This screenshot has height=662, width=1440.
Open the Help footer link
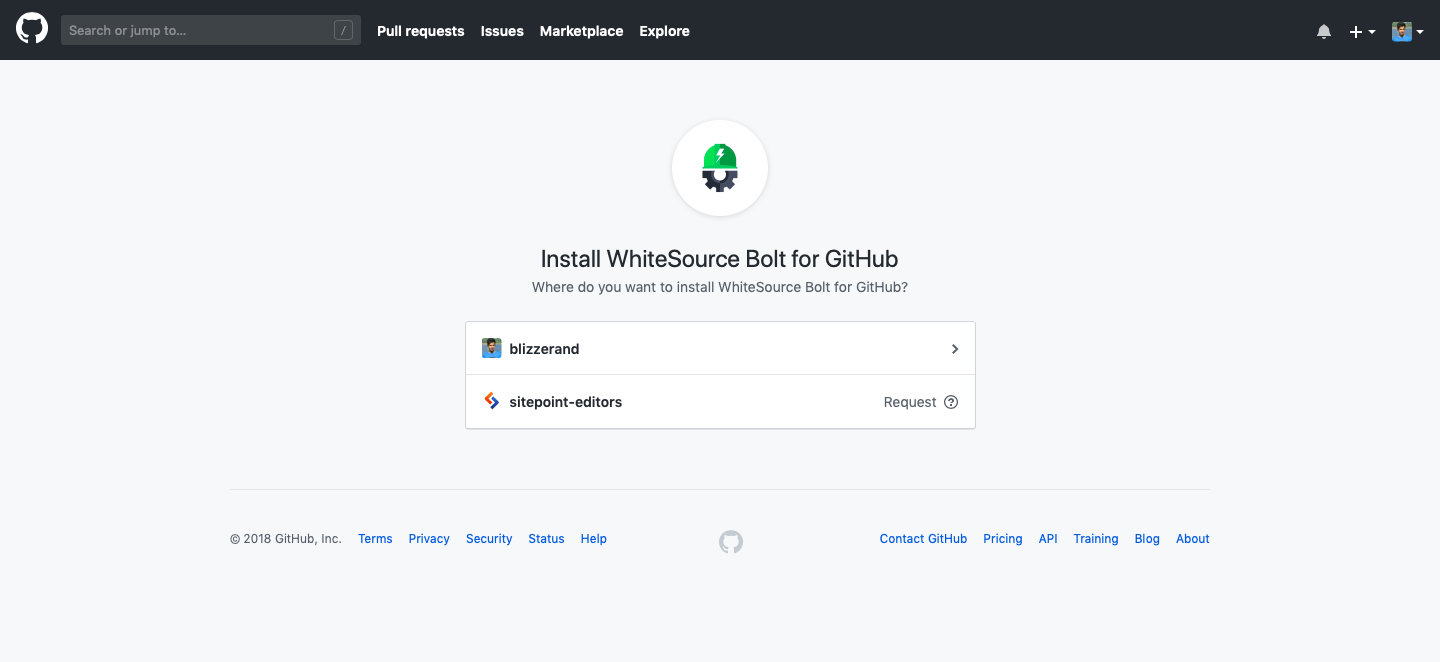[594, 539]
